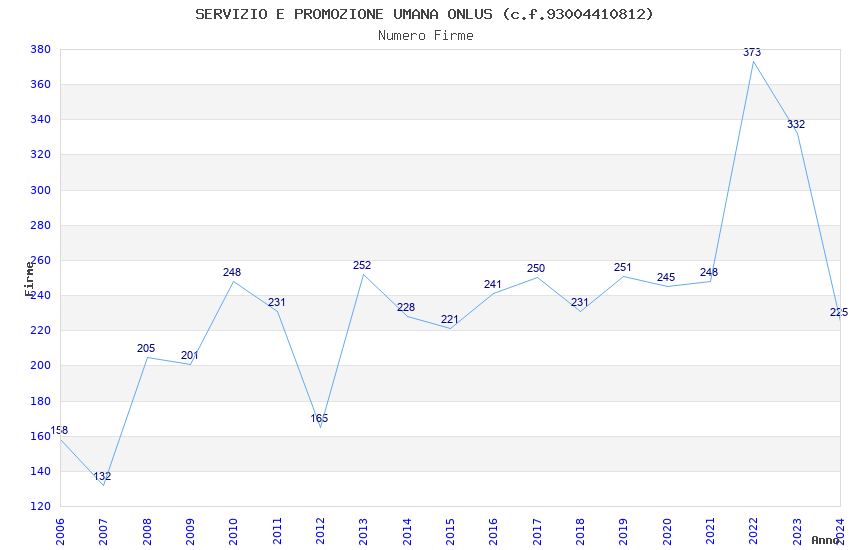Click the y-axis value 220

click(x=41, y=331)
